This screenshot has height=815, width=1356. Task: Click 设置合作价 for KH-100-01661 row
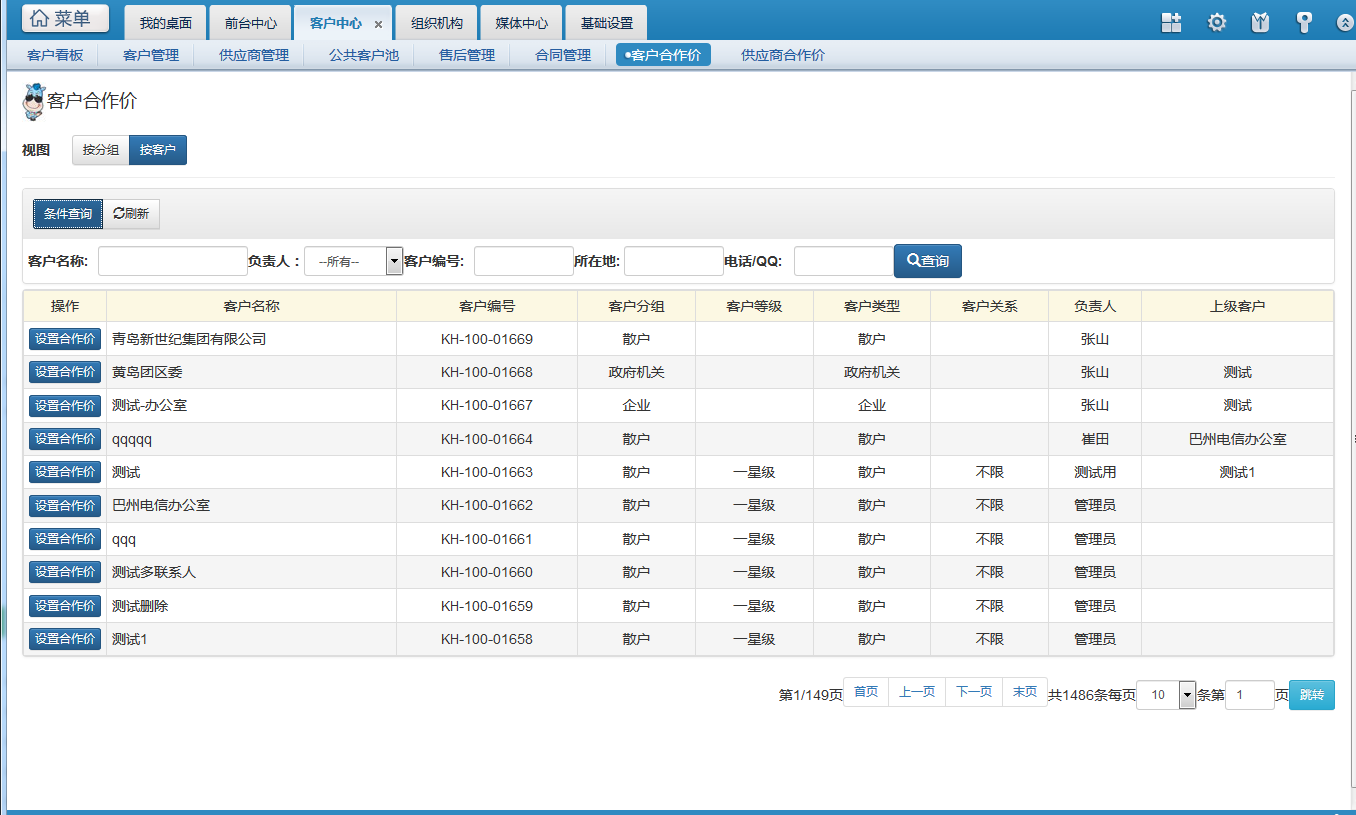[65, 539]
